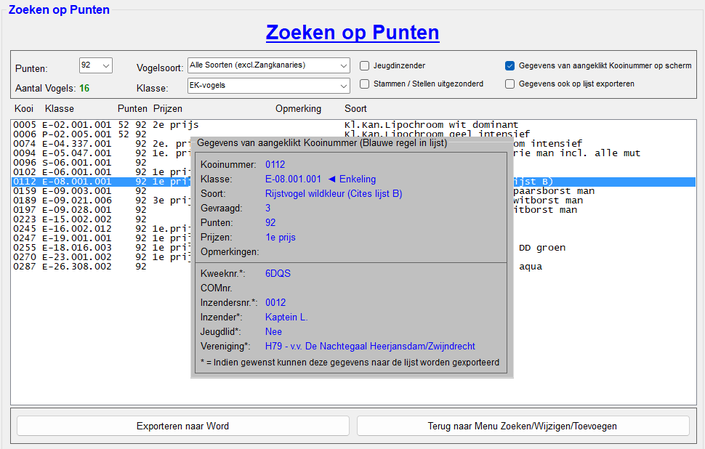Select list row for Kooi 0005
The image size is (705, 449).
click(100, 124)
